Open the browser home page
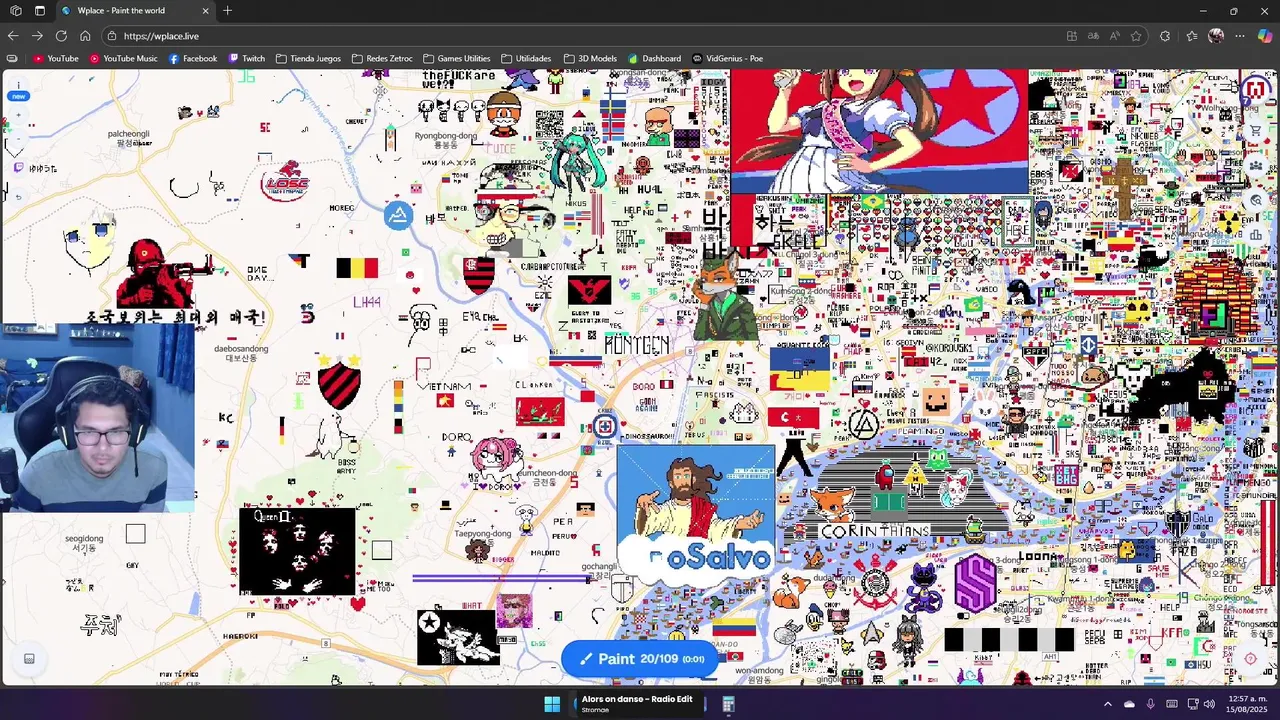Viewport: 1280px width, 720px height. tap(85, 36)
